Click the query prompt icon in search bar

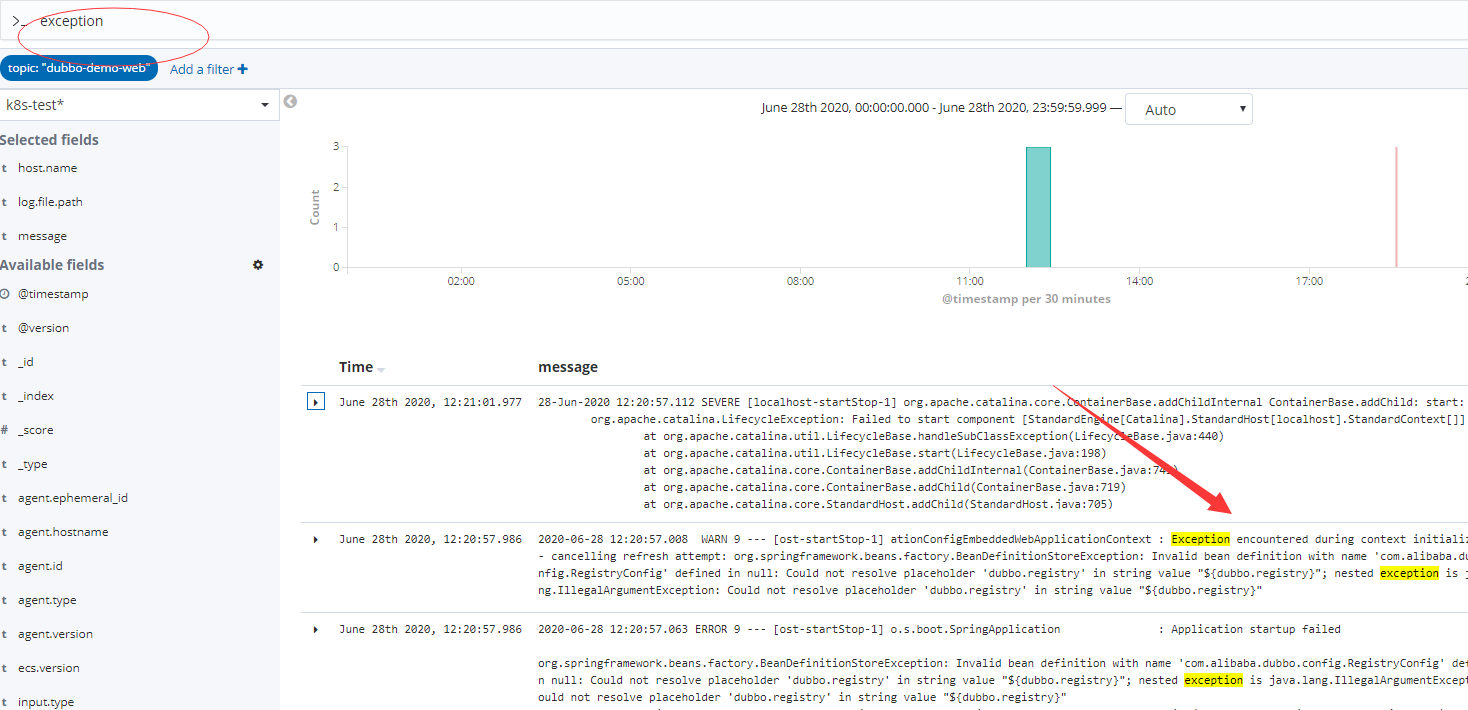[18, 21]
